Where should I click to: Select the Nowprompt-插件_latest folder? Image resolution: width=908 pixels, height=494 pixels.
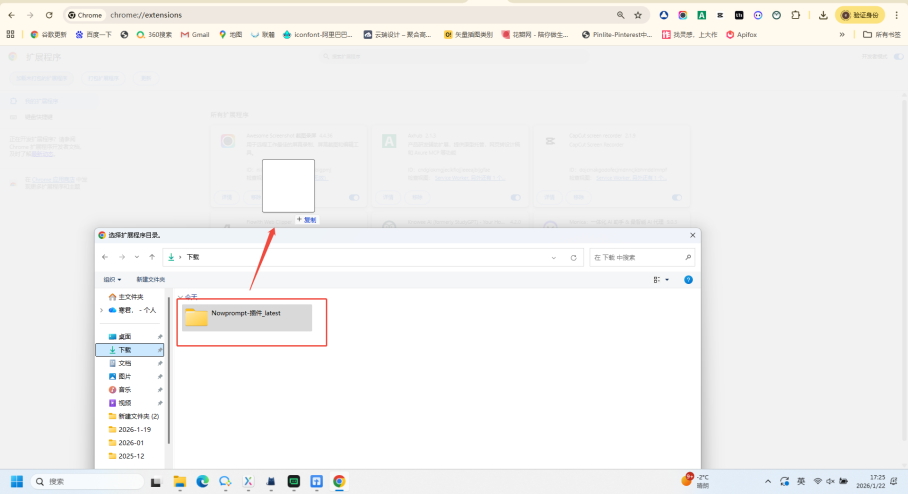coord(245,316)
